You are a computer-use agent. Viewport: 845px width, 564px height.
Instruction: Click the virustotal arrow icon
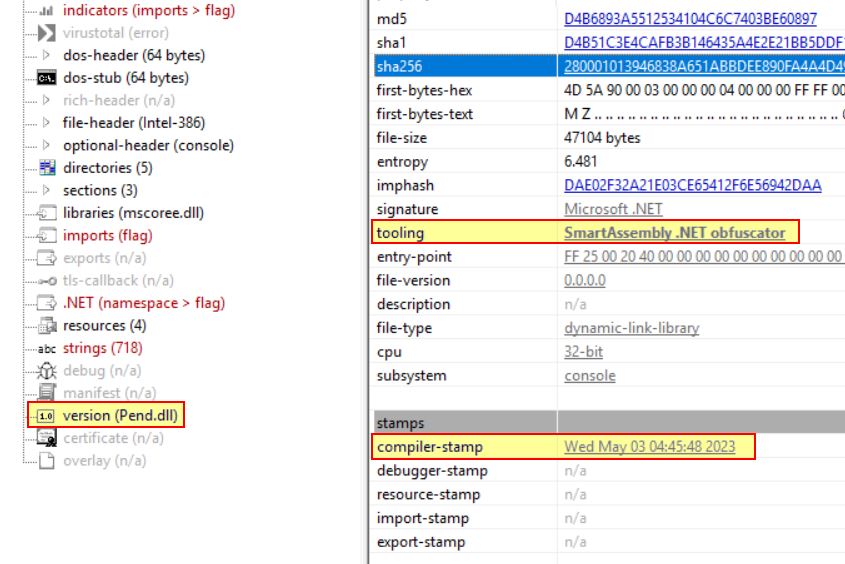[x=46, y=33]
